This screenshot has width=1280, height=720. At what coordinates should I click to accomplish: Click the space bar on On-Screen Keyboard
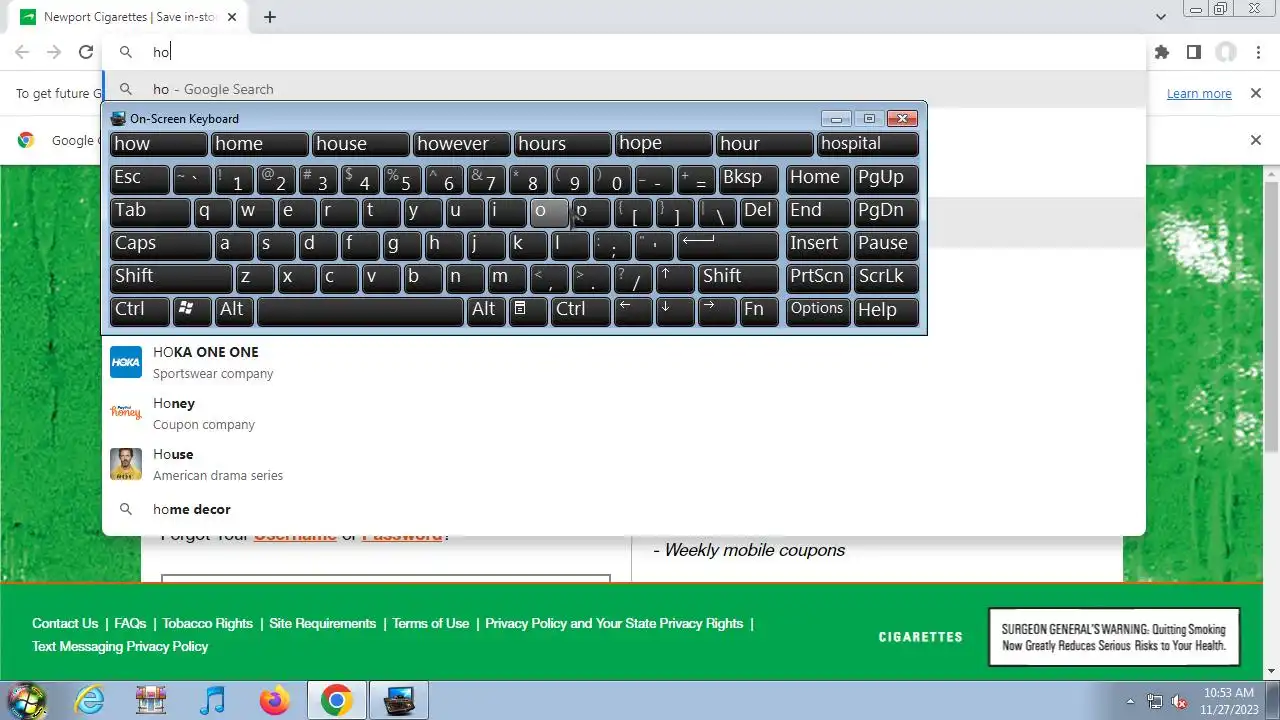click(360, 311)
